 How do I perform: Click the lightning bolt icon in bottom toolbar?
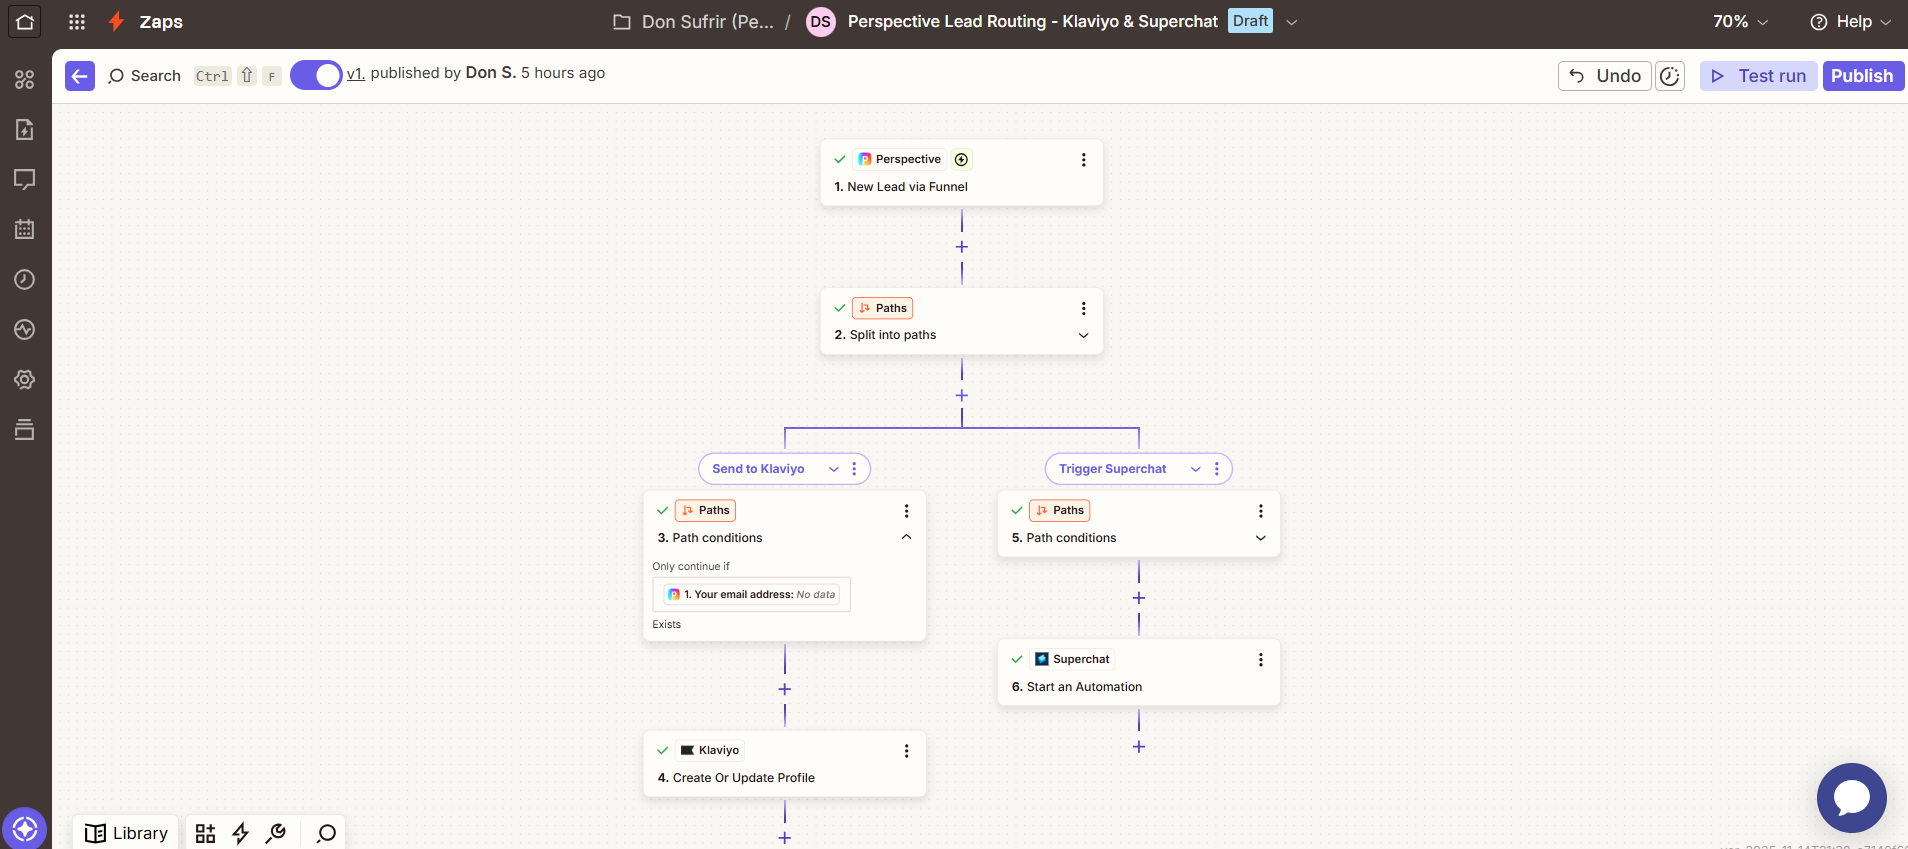241,834
